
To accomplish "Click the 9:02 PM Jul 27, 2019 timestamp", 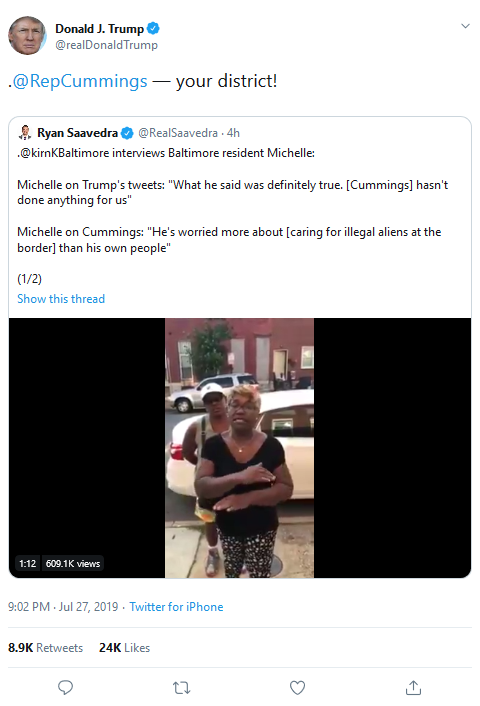I will [63, 606].
